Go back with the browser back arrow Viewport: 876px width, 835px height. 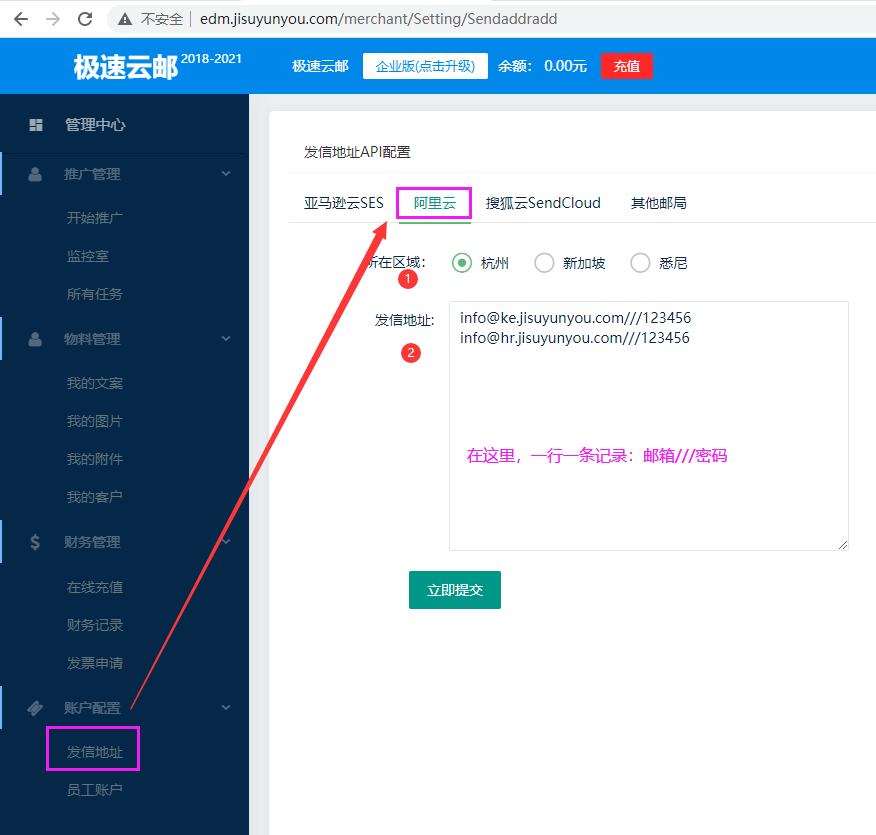(x=21, y=19)
